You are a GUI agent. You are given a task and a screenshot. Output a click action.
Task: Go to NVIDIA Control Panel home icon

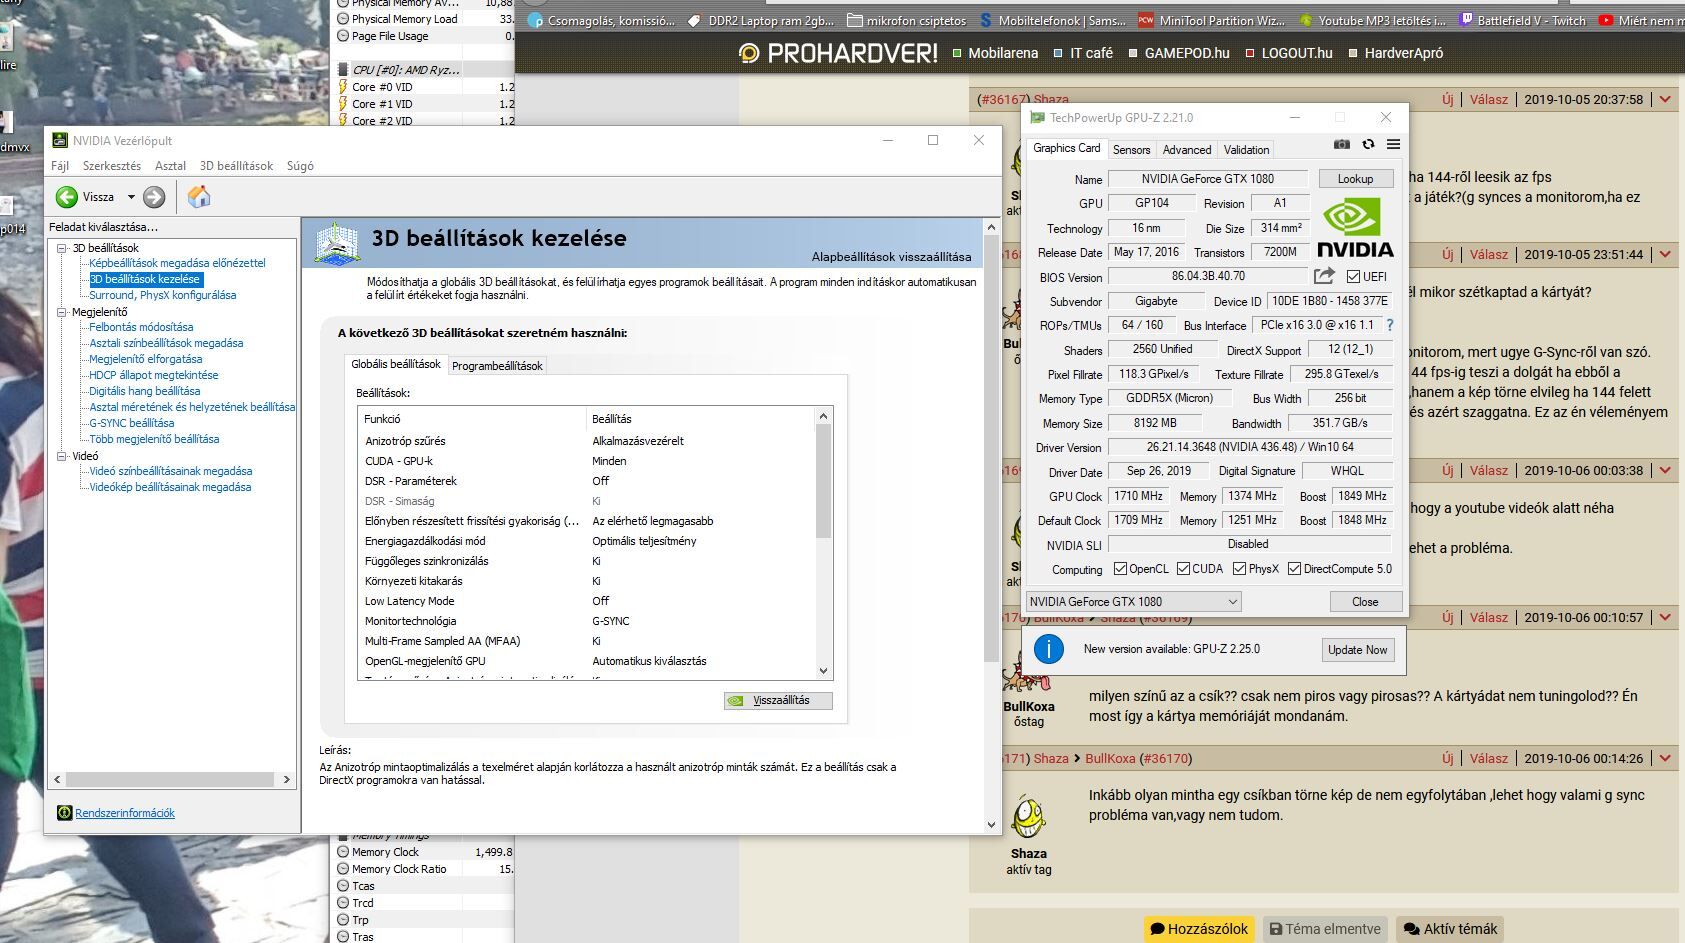199,197
